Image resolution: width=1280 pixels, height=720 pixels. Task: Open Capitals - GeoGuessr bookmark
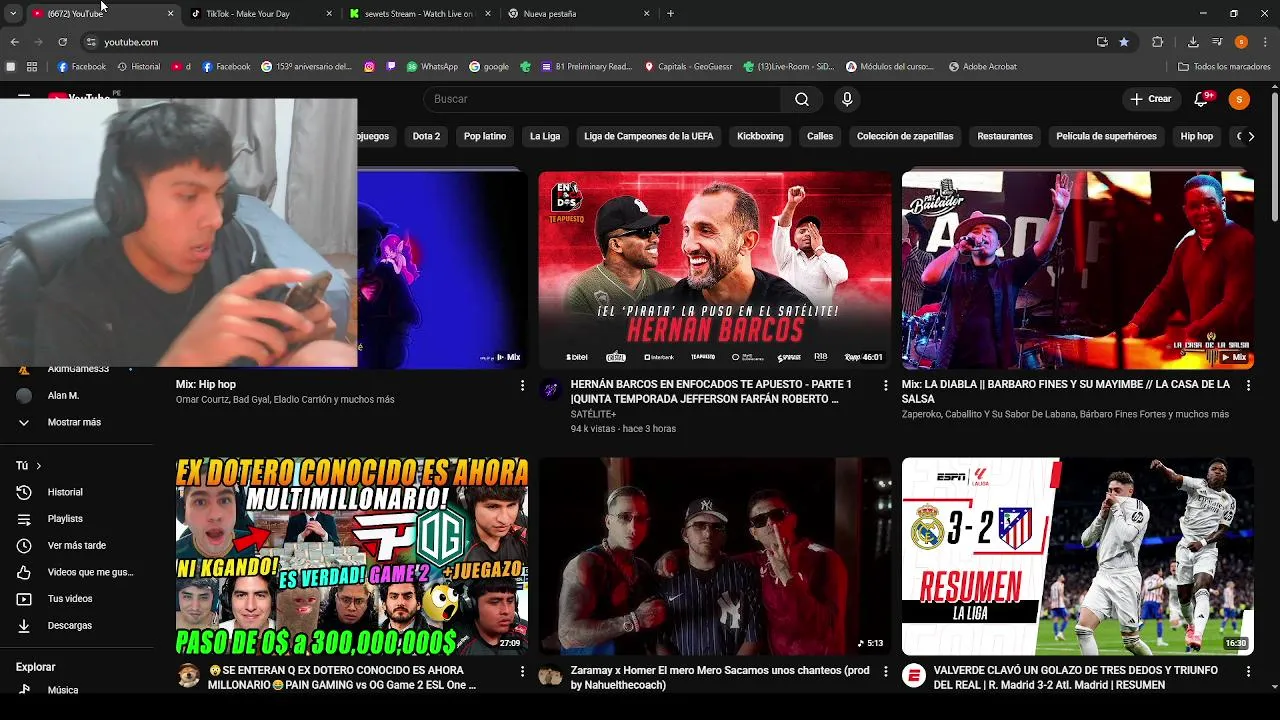[688, 67]
